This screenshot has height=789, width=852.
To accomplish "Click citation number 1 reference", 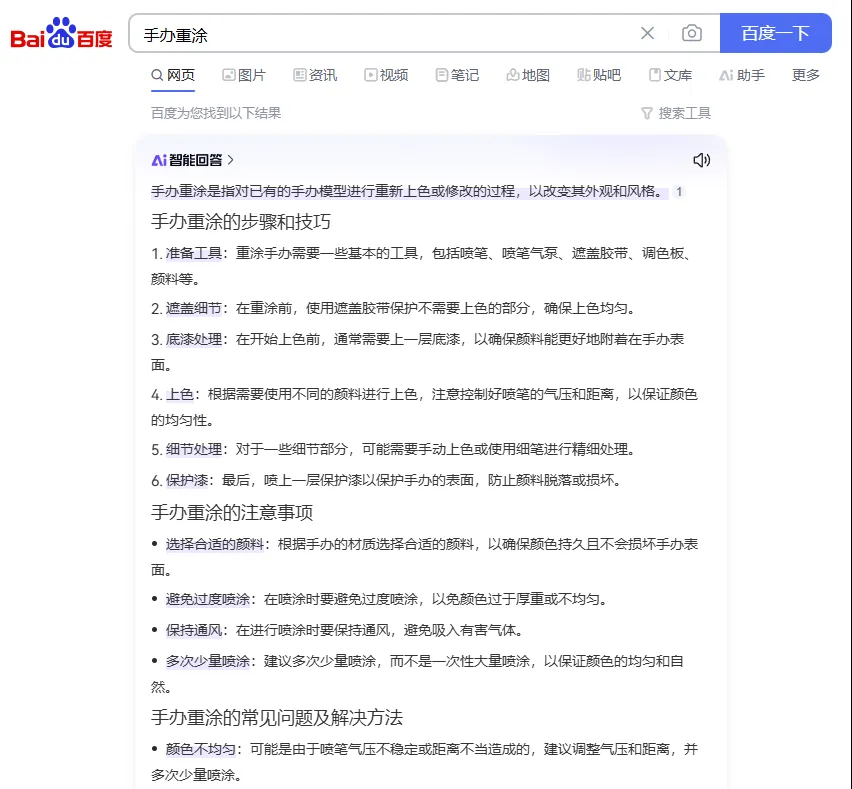I will pyautogui.click(x=679, y=192).
